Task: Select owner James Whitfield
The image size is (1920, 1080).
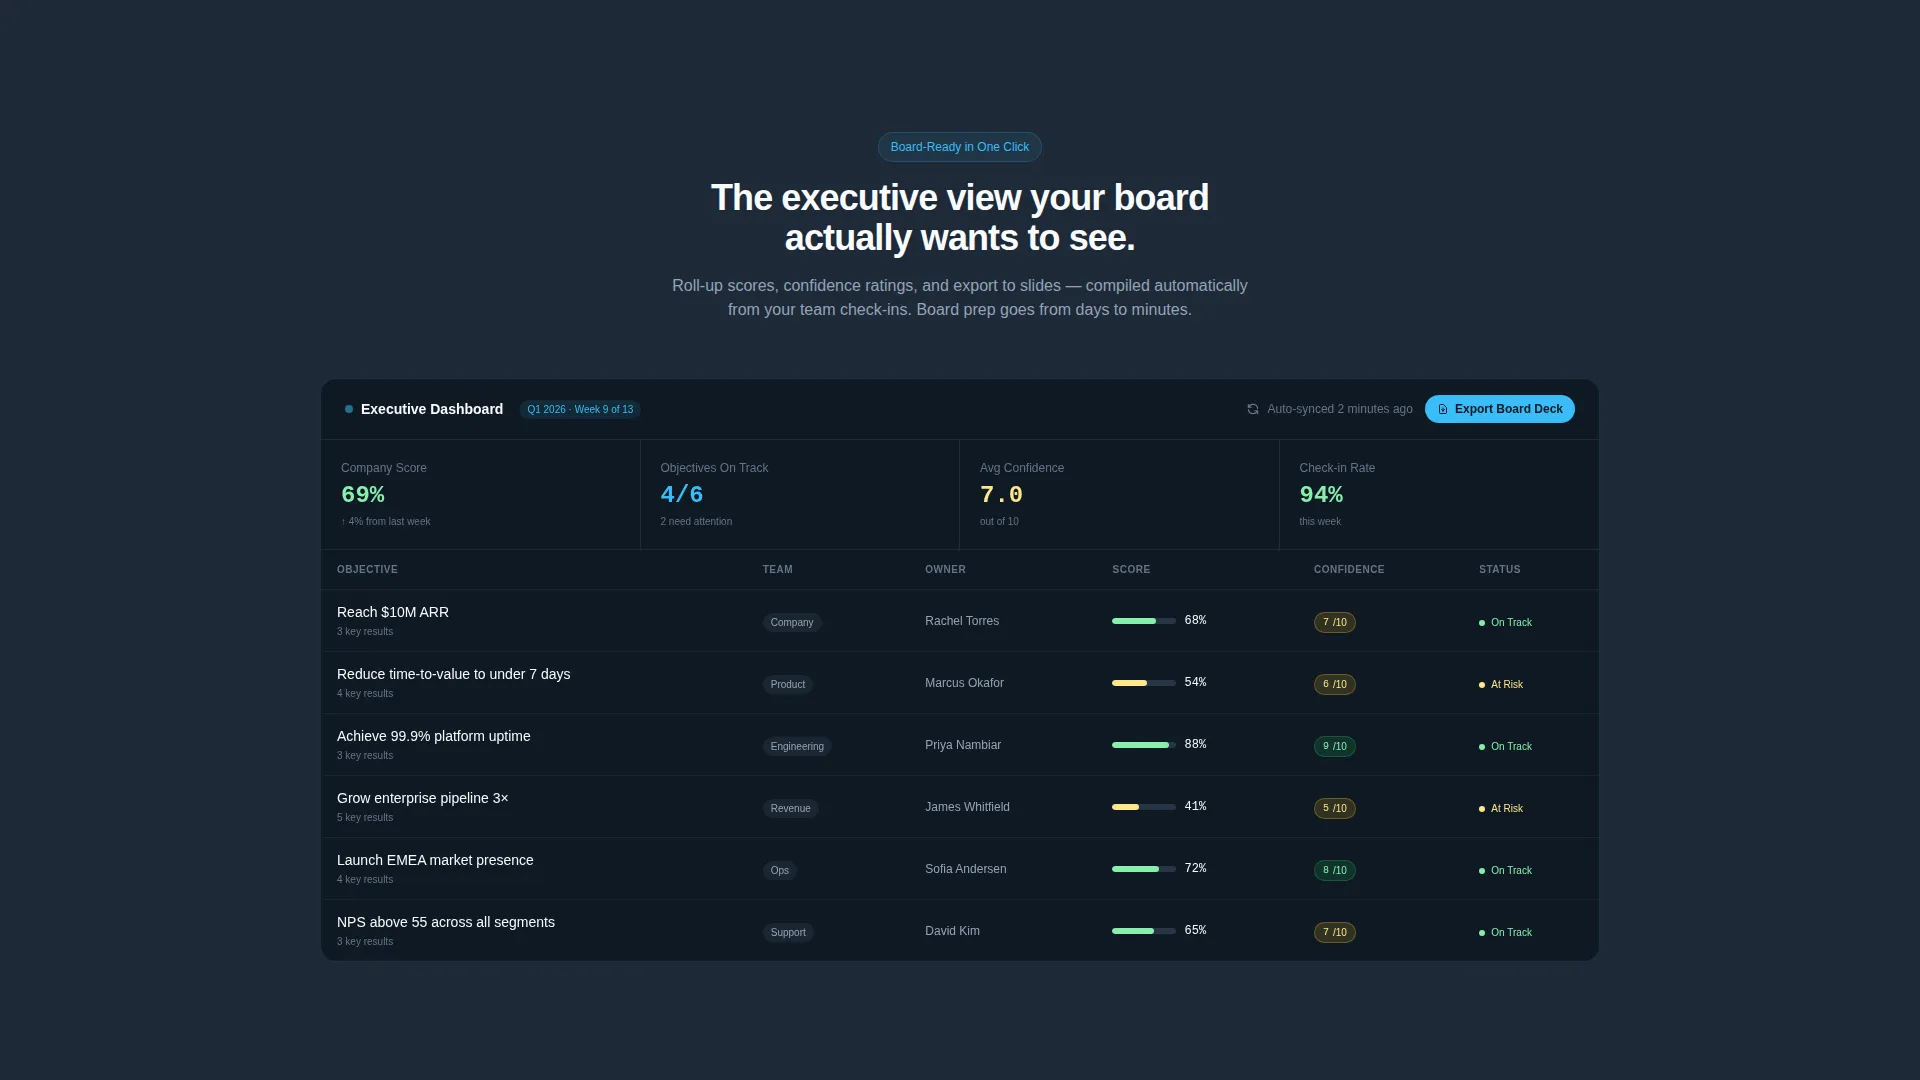Action: click(x=967, y=807)
